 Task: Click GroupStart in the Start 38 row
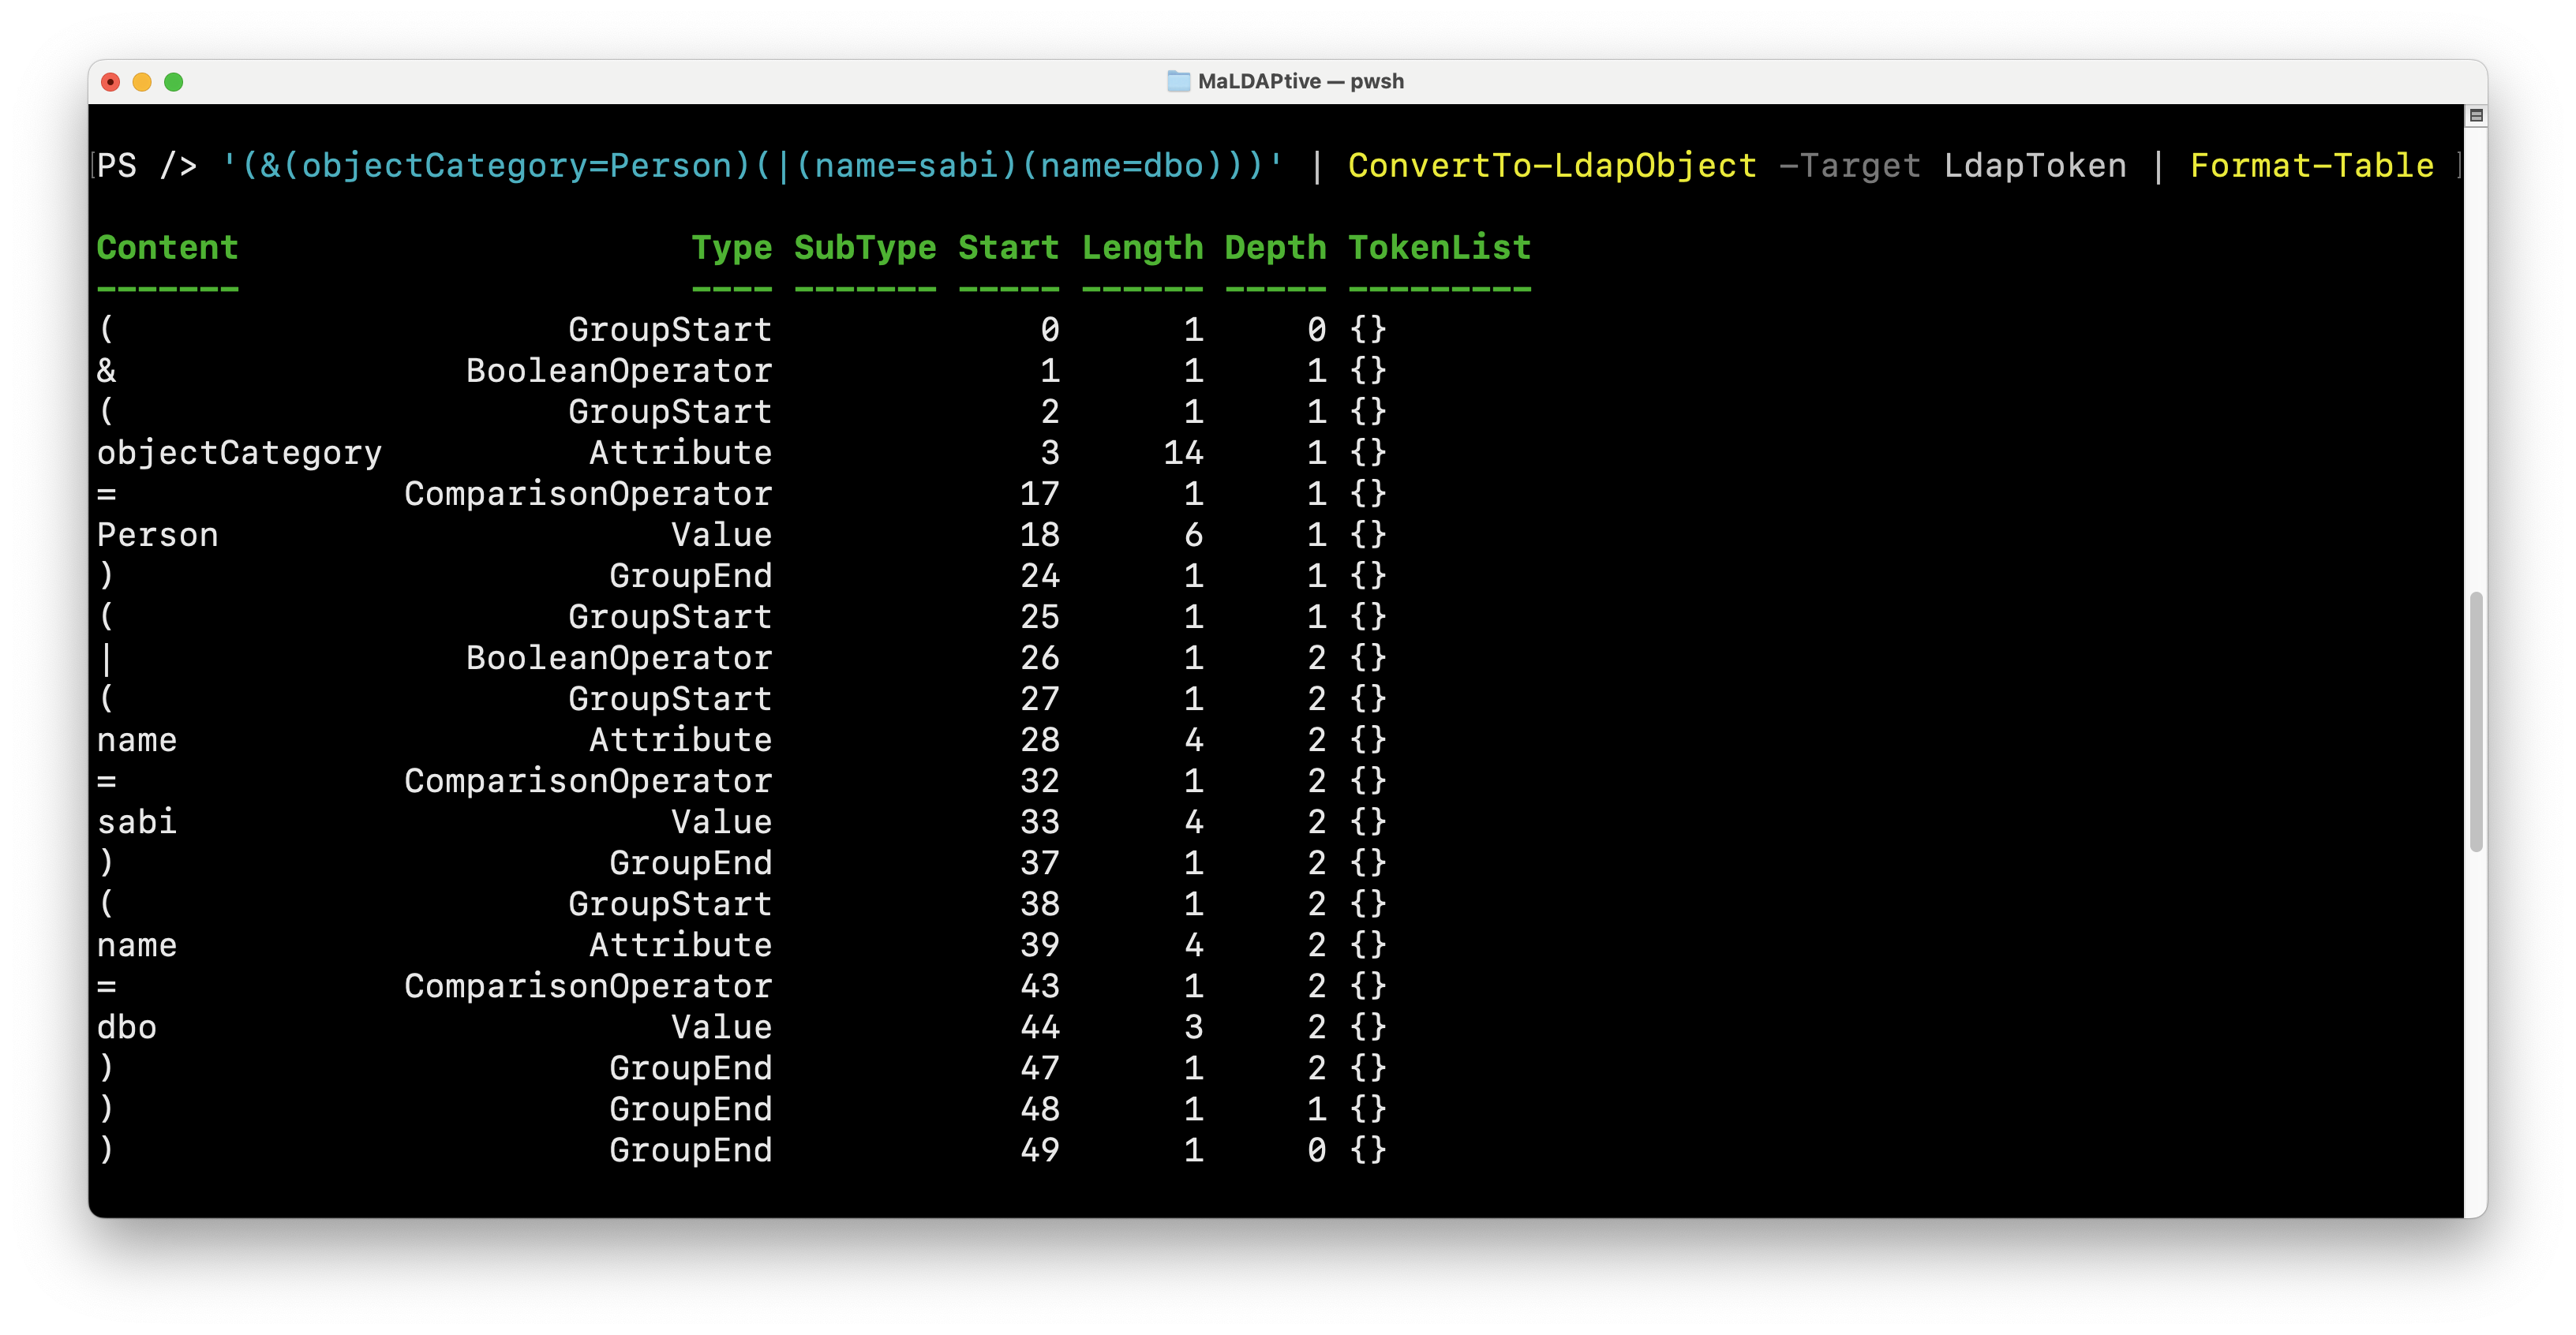pyautogui.click(x=670, y=904)
